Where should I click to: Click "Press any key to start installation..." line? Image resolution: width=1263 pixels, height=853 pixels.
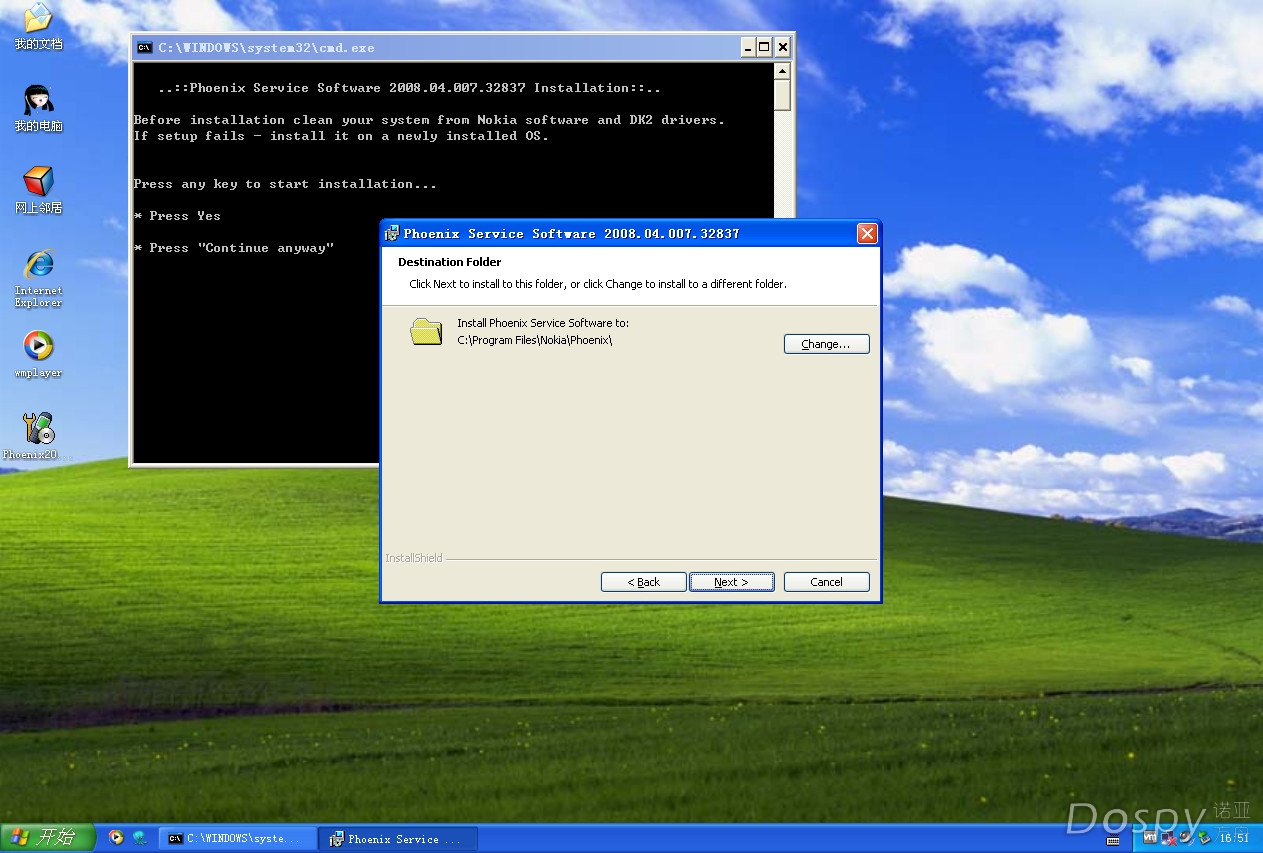285,184
